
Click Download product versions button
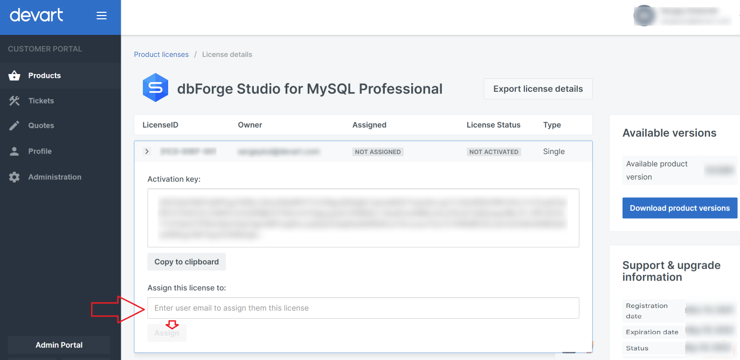[x=680, y=208]
